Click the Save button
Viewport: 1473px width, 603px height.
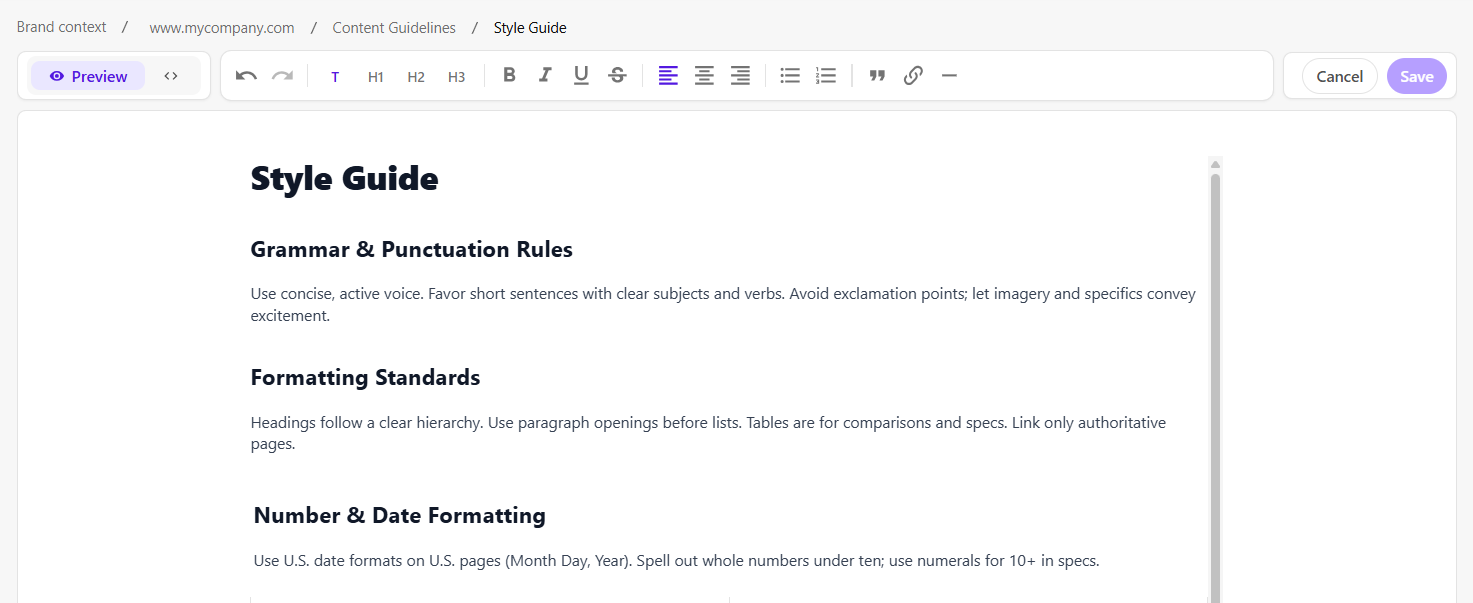(x=1416, y=76)
